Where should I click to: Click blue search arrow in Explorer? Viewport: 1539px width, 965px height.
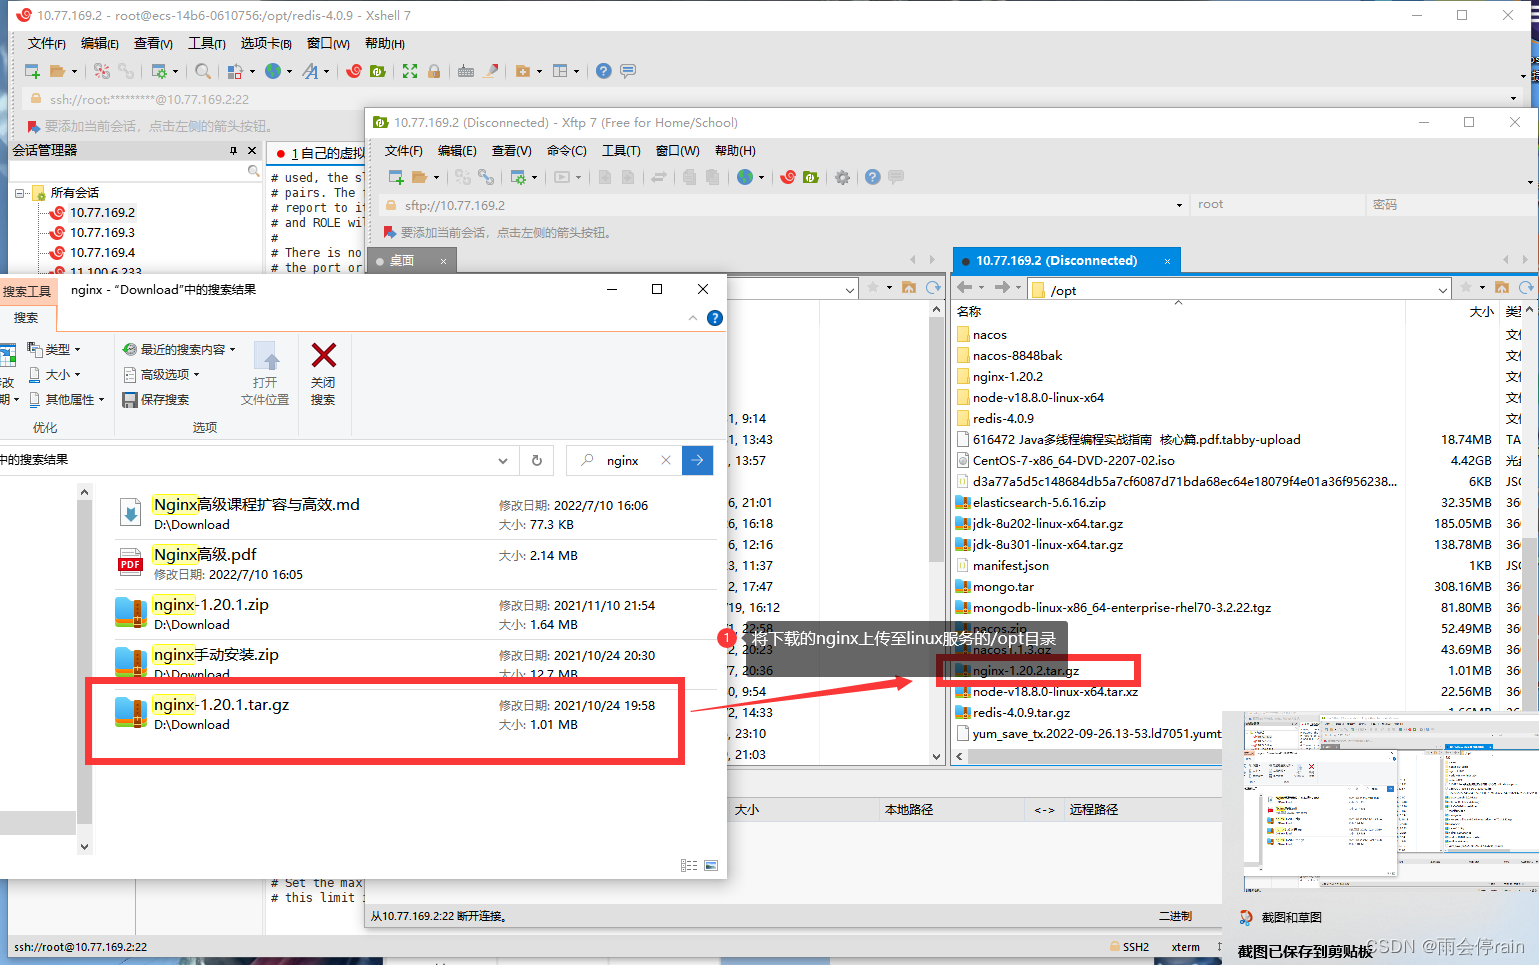697,460
